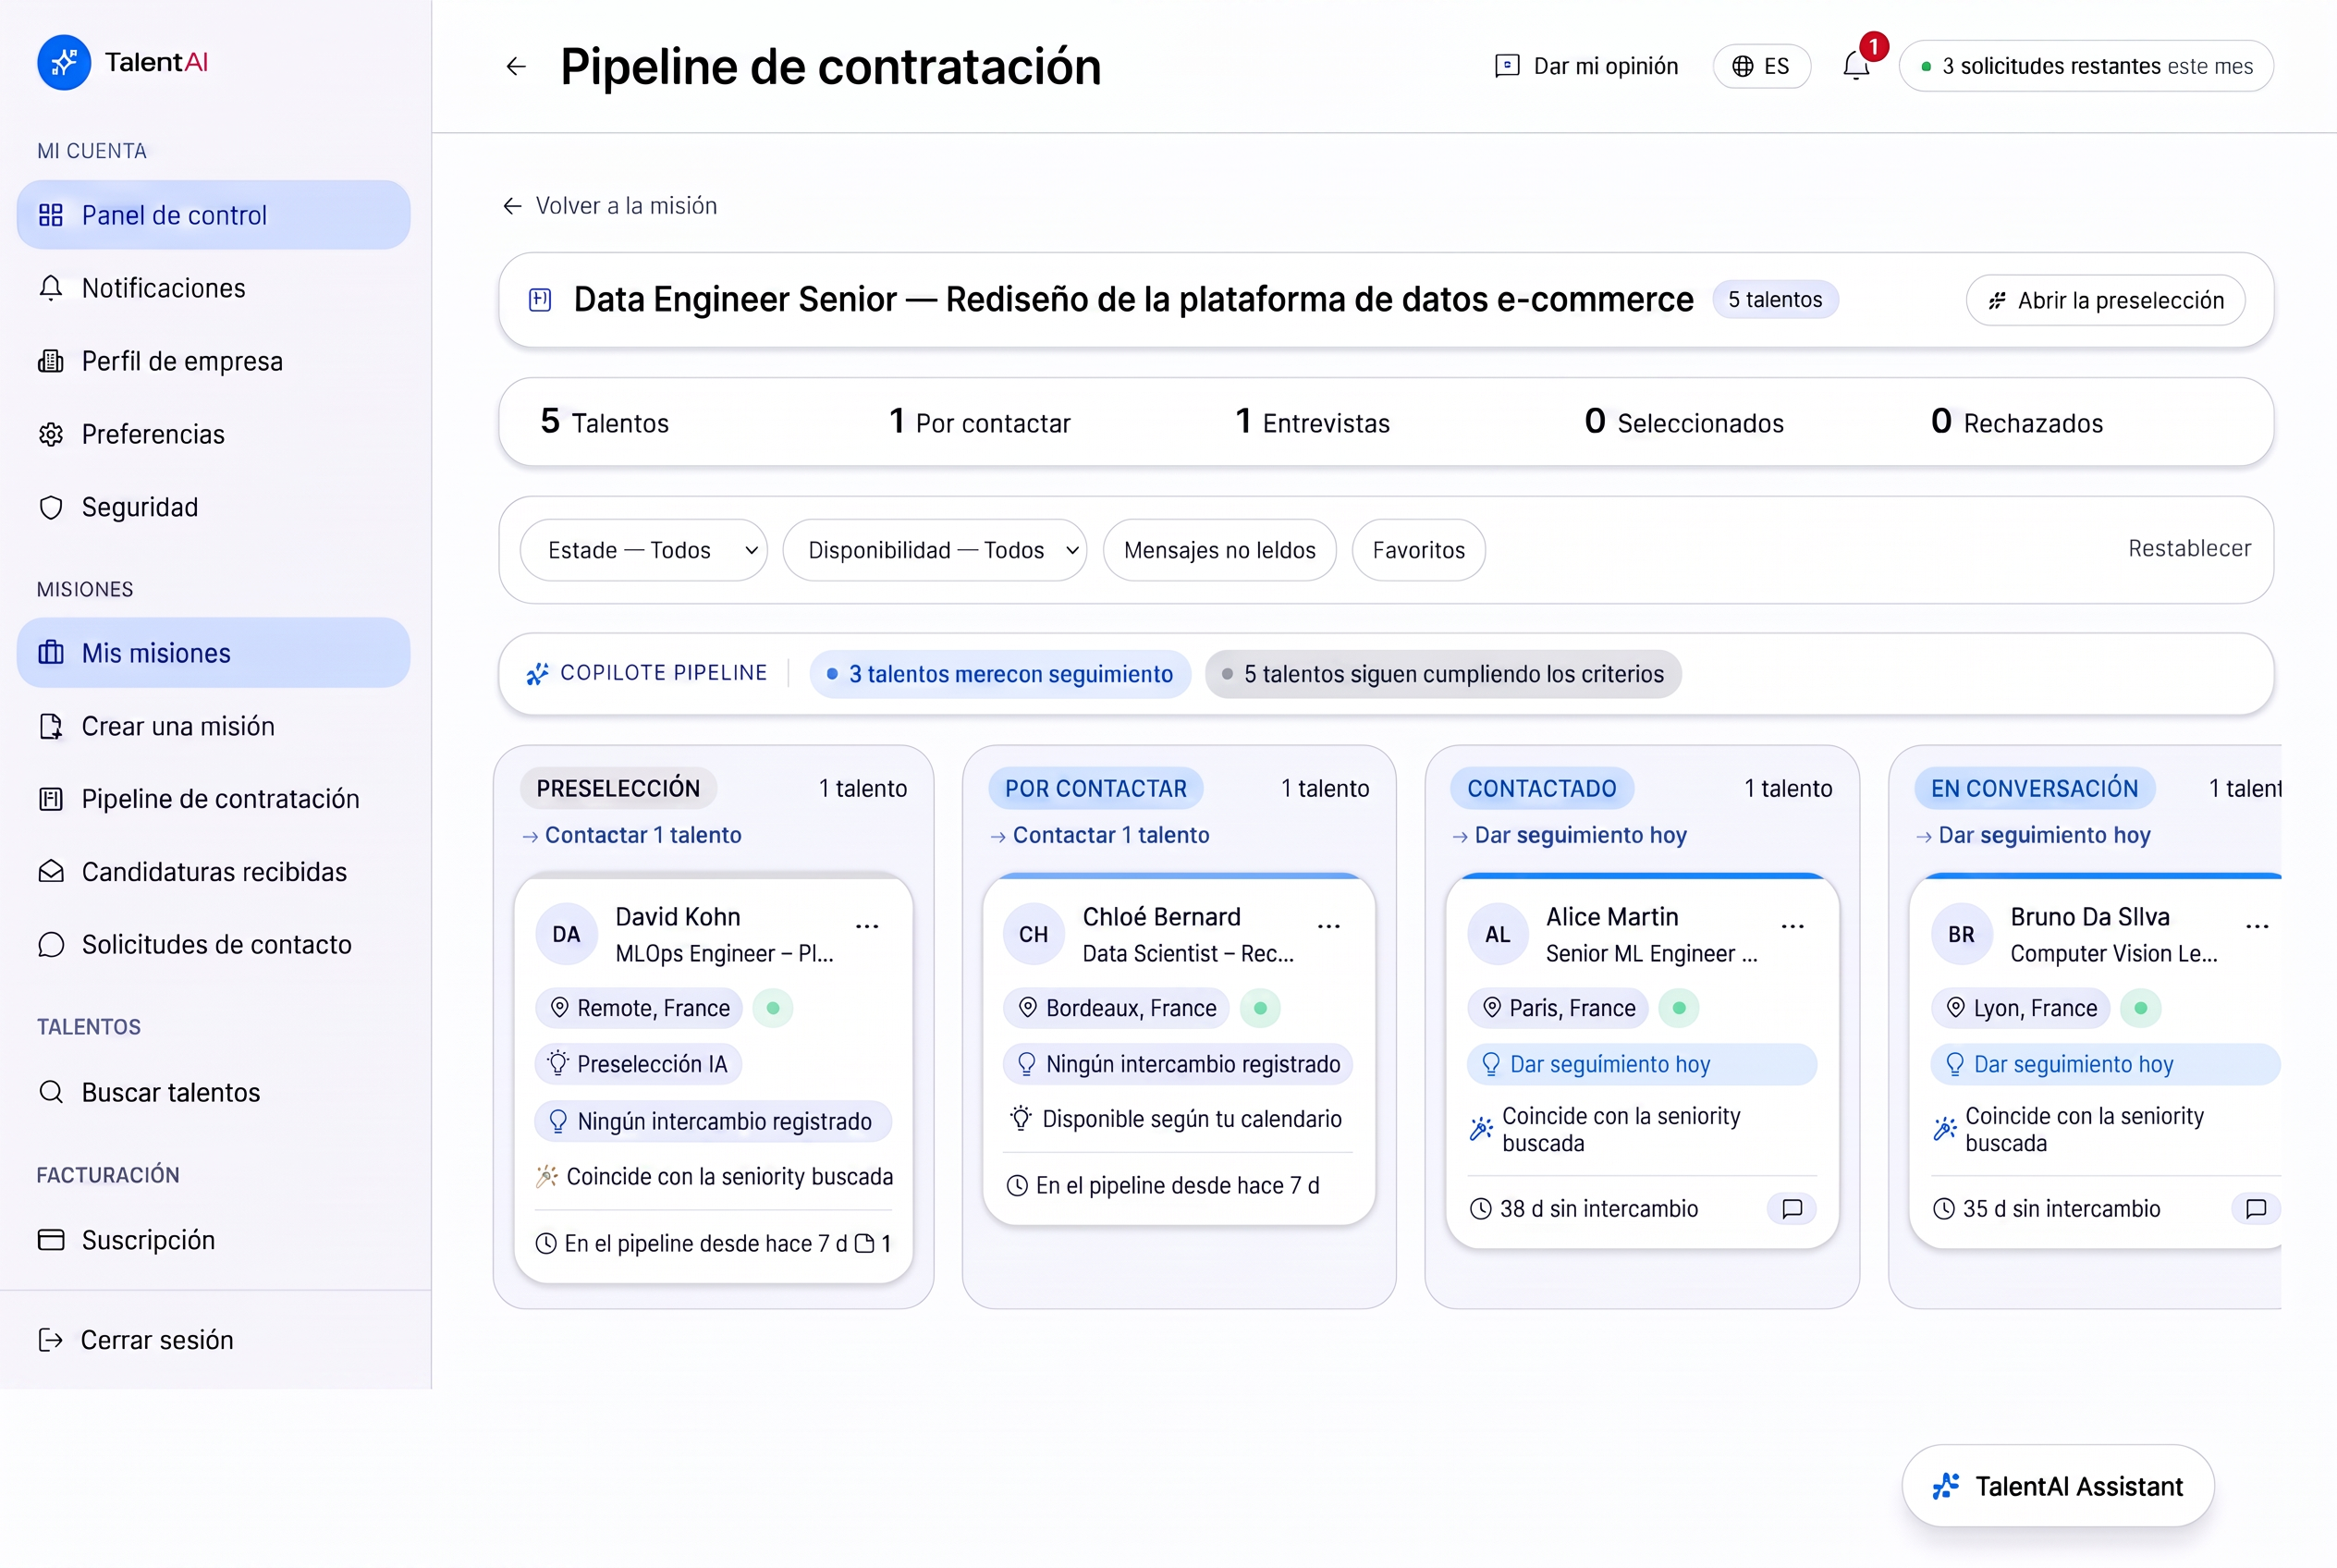Open Seguridad in the sidebar
This screenshot has height=1568, width=2337.
(x=213, y=507)
